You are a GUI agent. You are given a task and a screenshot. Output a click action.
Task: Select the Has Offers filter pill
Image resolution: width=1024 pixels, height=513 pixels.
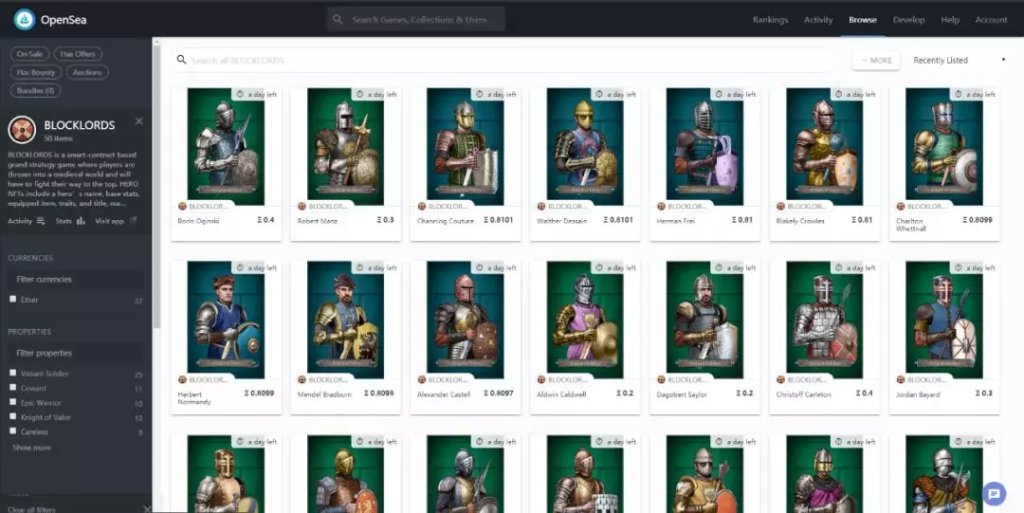click(78, 54)
